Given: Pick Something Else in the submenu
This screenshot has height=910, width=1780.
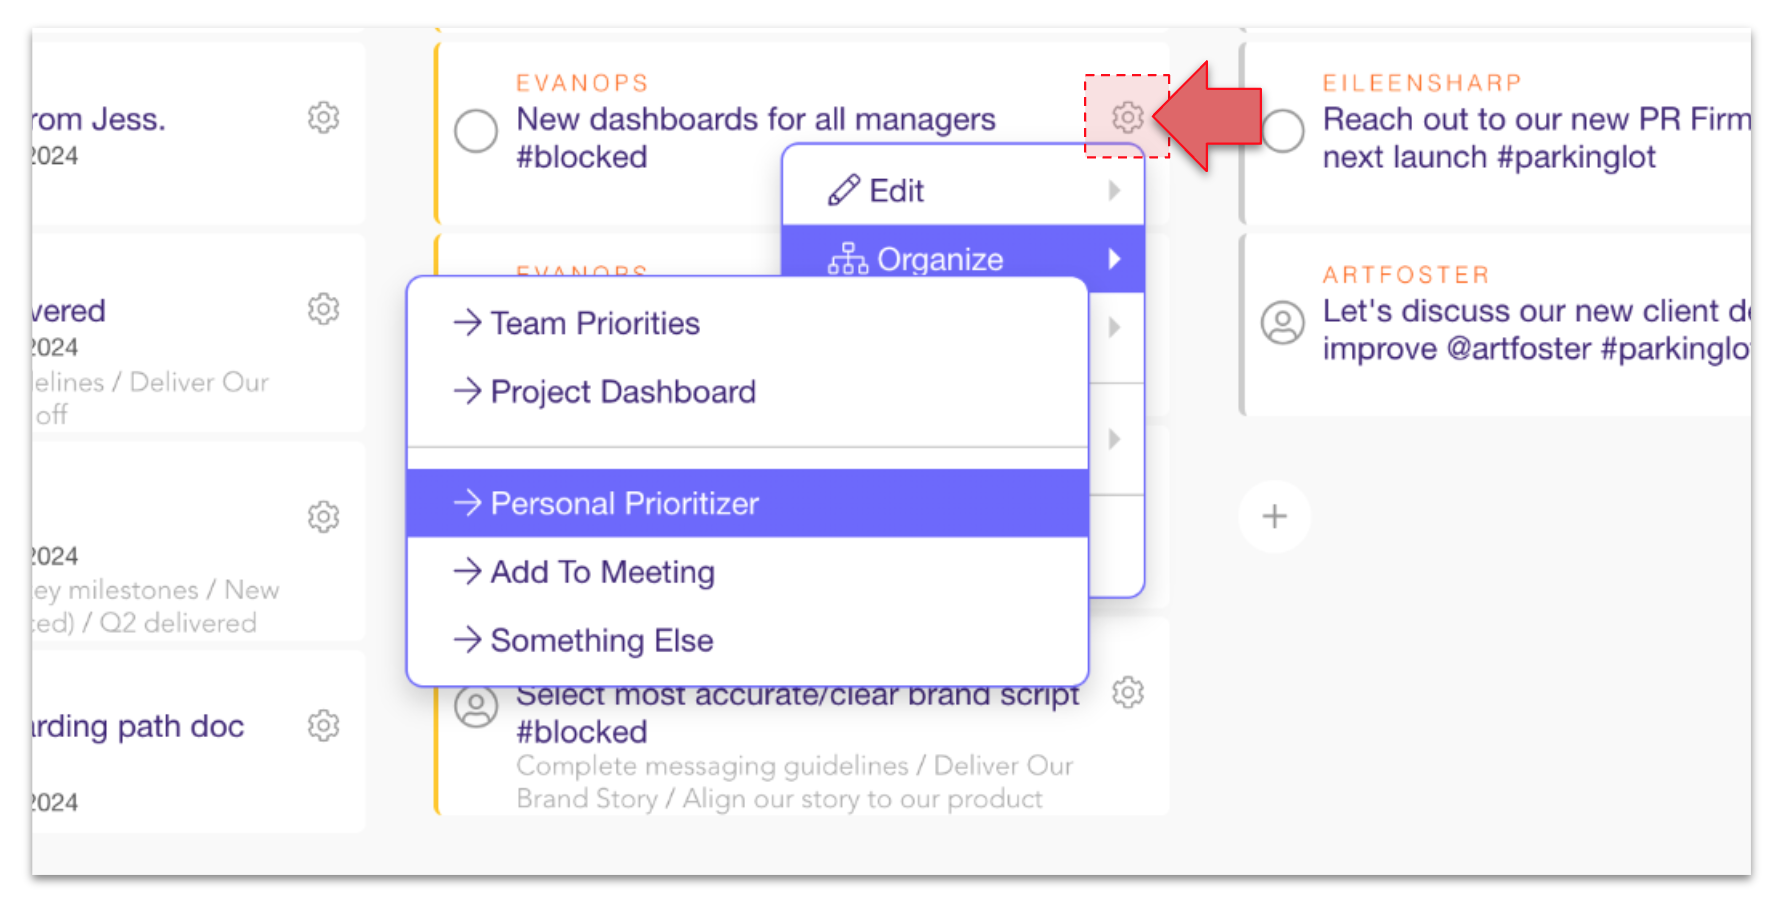Looking at the screenshot, I should click(601, 640).
